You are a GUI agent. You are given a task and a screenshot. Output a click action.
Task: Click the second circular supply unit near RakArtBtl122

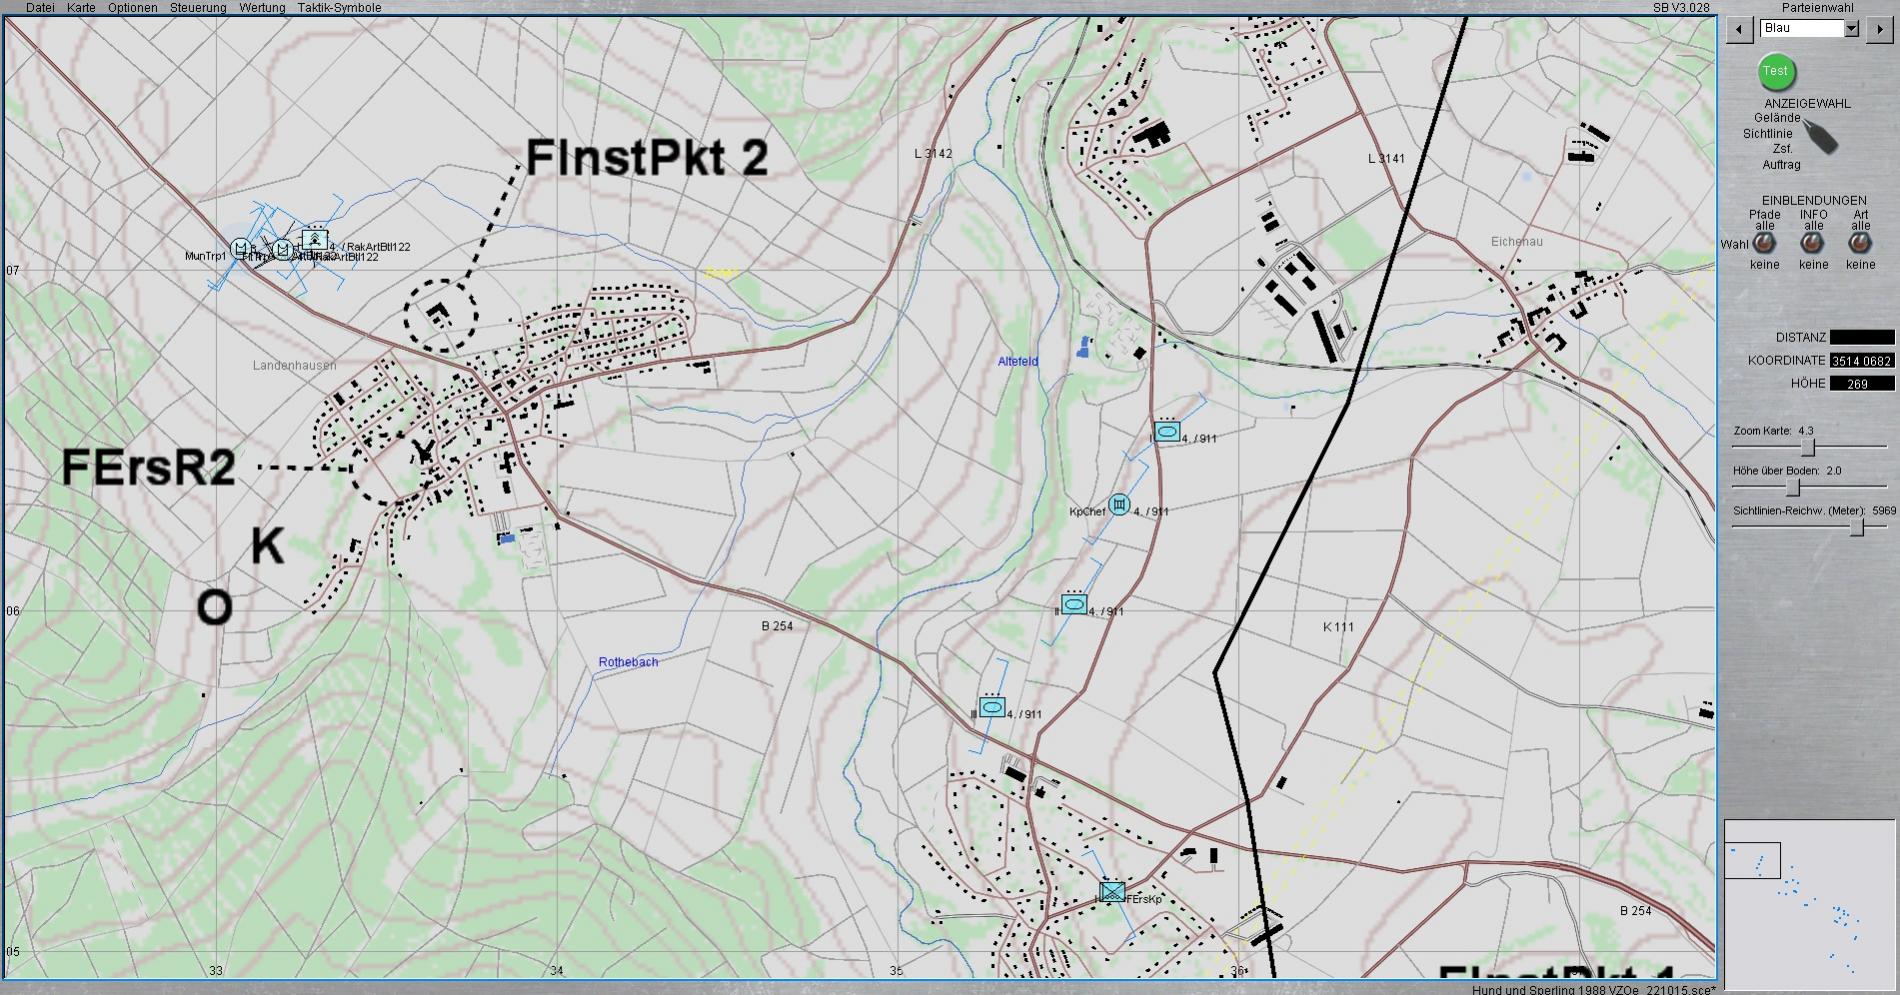[283, 248]
